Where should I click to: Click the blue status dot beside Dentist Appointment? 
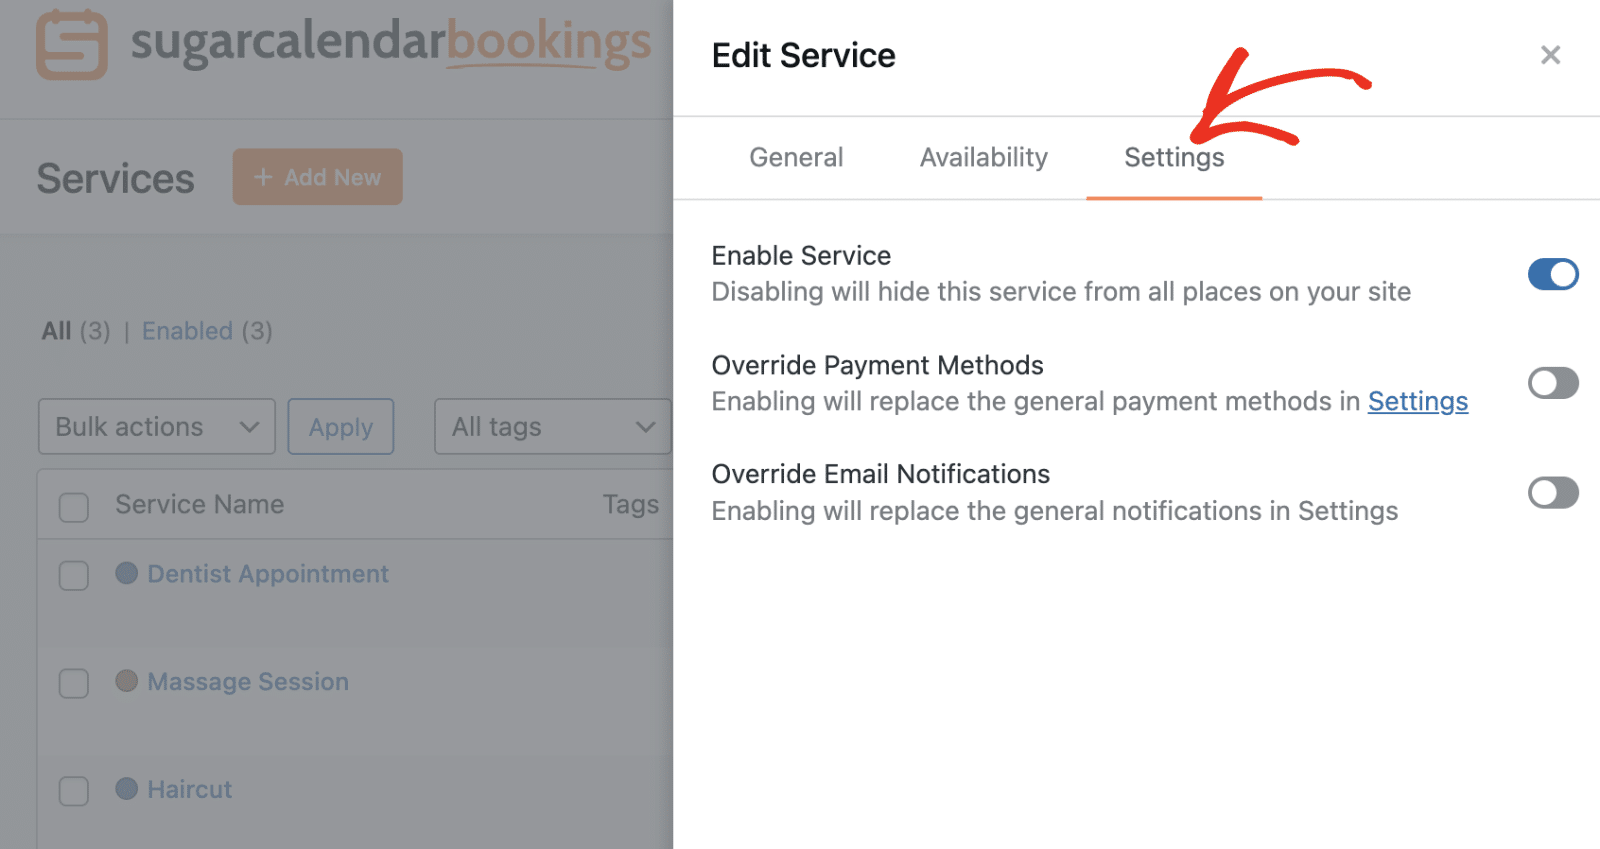click(126, 573)
